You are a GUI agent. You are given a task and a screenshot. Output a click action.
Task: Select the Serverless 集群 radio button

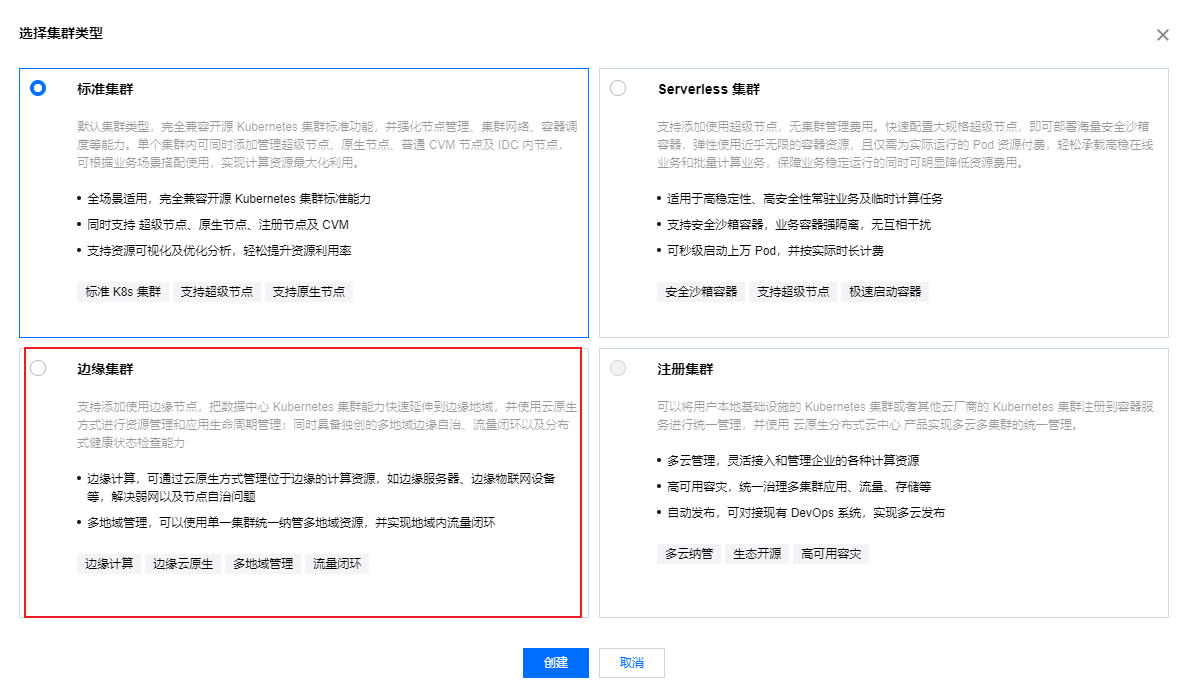[618, 88]
